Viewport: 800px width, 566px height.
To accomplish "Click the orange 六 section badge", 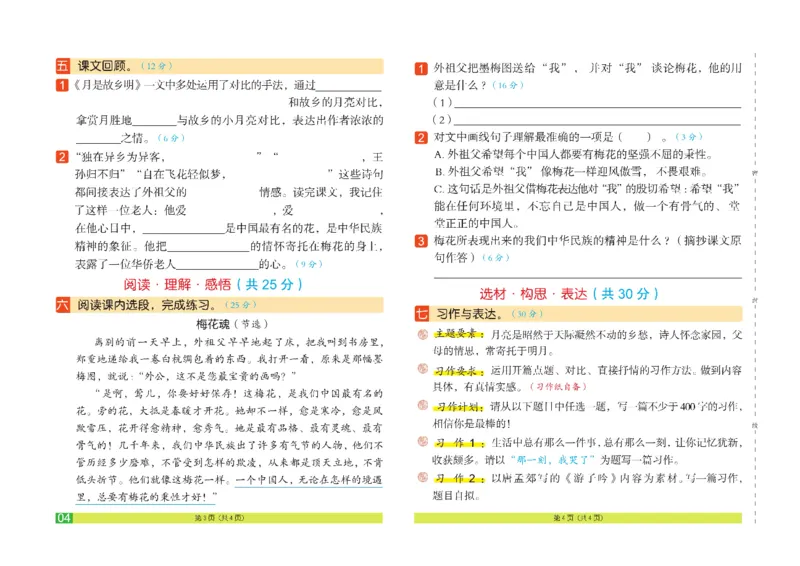I will pos(63,305).
